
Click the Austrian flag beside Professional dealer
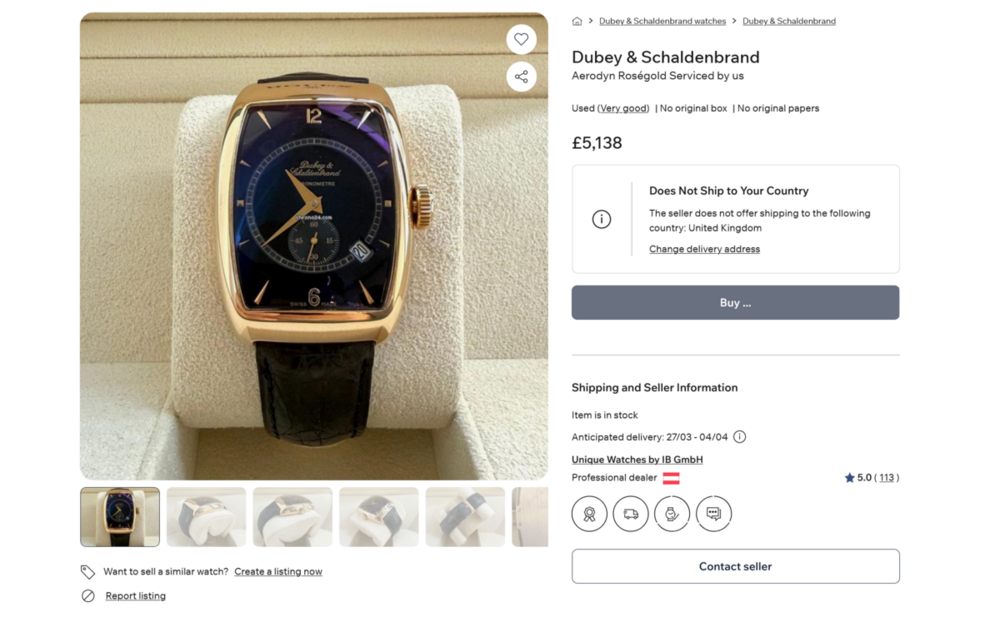click(670, 477)
